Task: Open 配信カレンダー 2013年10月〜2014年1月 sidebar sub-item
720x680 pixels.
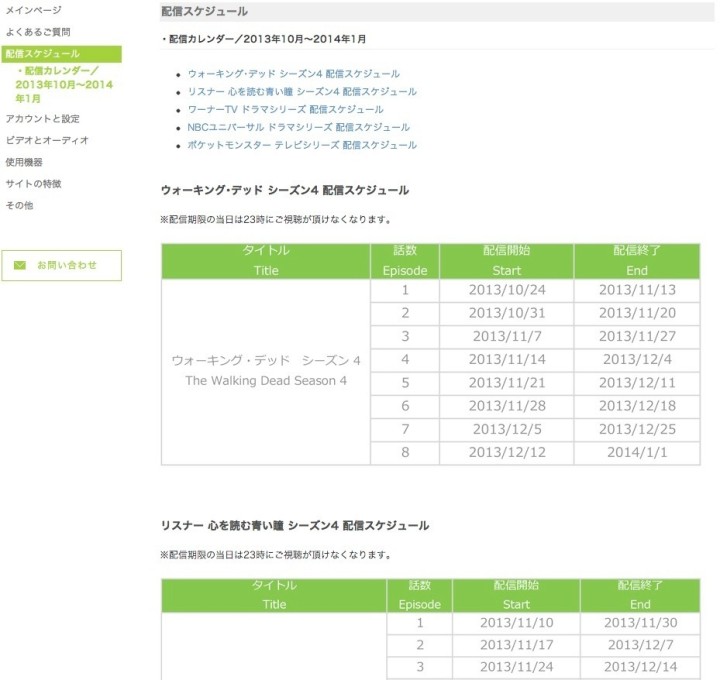Action: [64, 84]
